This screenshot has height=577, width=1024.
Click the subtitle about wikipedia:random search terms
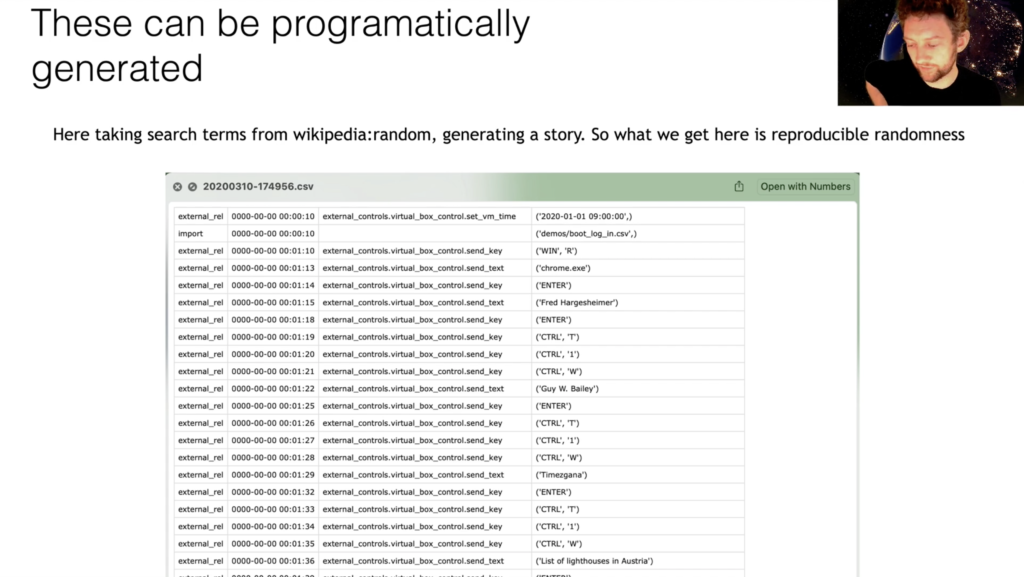coord(509,134)
